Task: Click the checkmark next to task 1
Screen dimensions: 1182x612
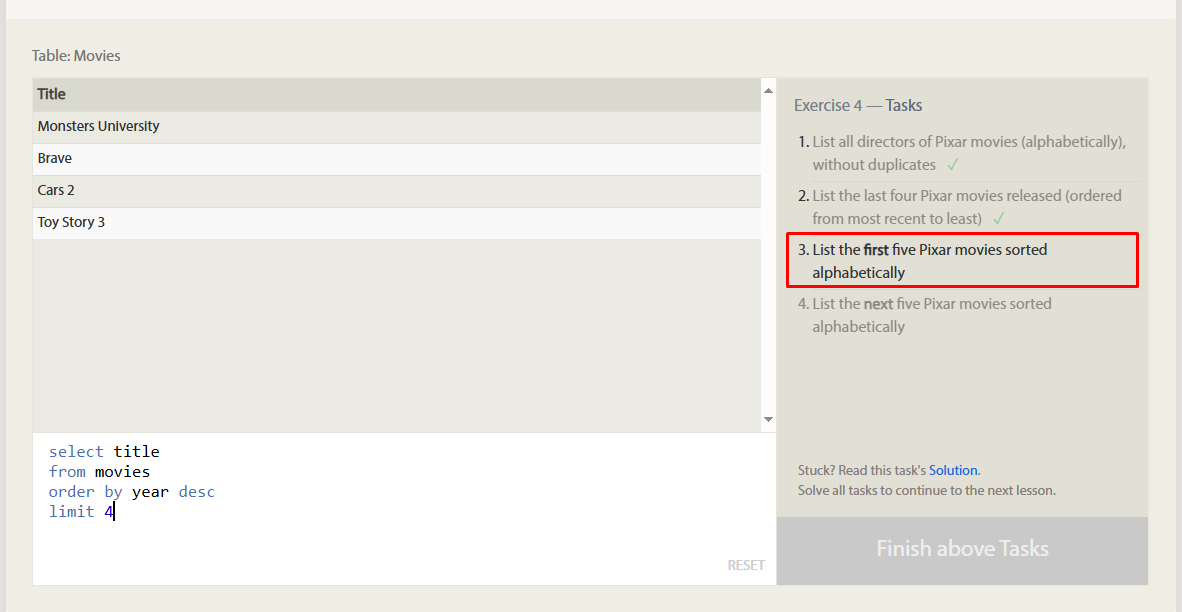Action: click(953, 164)
